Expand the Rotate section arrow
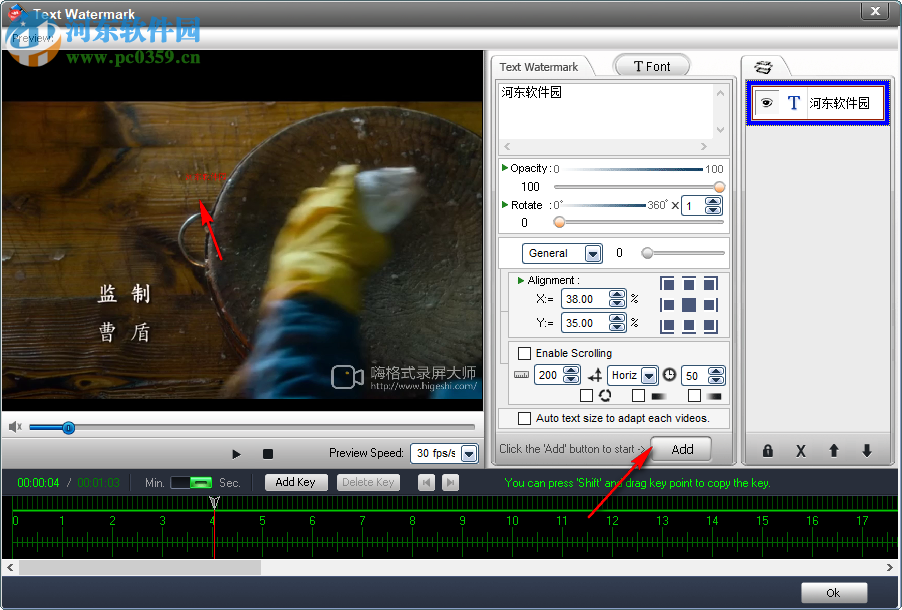Image resolution: width=902 pixels, height=610 pixels. tap(504, 205)
